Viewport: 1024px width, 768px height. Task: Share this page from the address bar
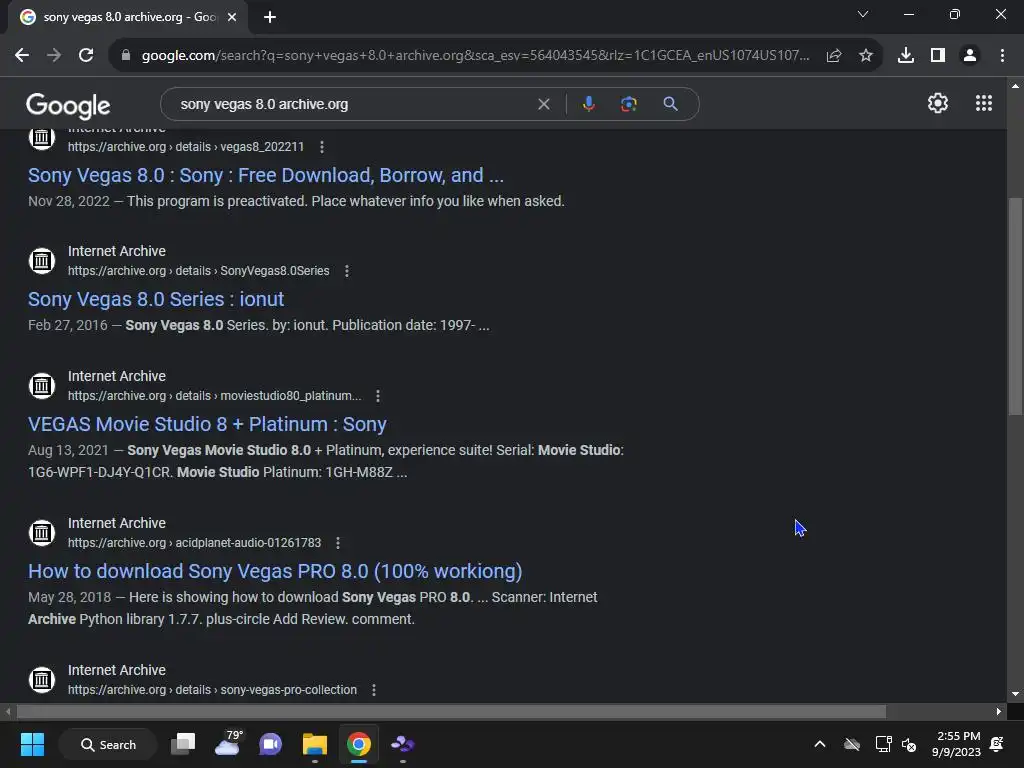(833, 56)
